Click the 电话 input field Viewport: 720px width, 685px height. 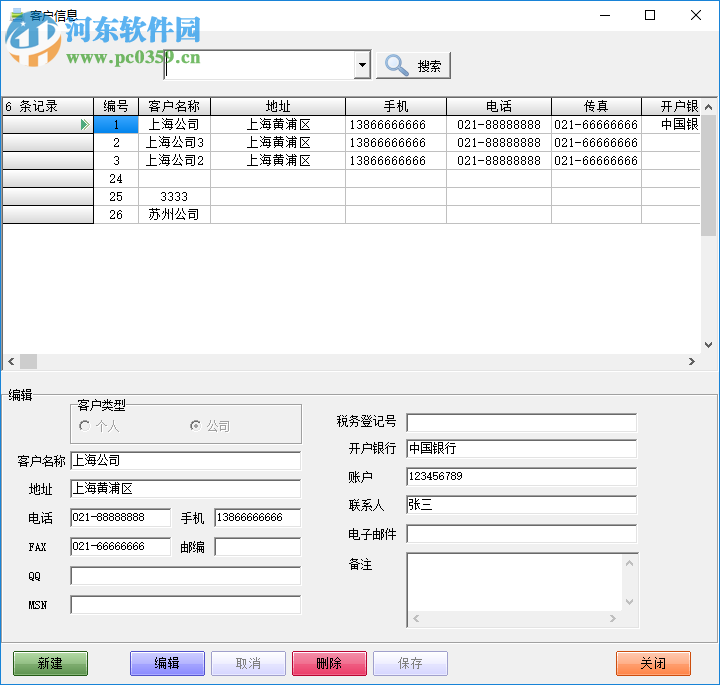click(x=120, y=517)
